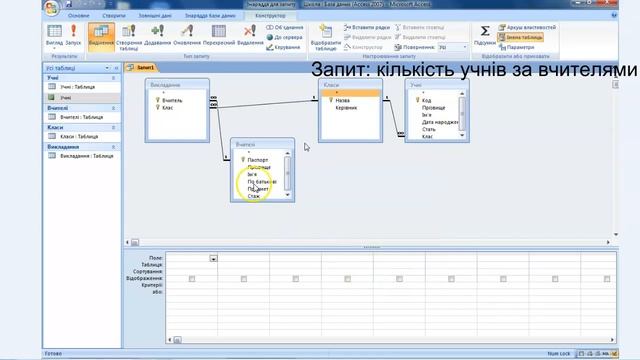Open the Конструктор builder in query setup
Viewport: 640px width, 360px height.
(x=363, y=47)
